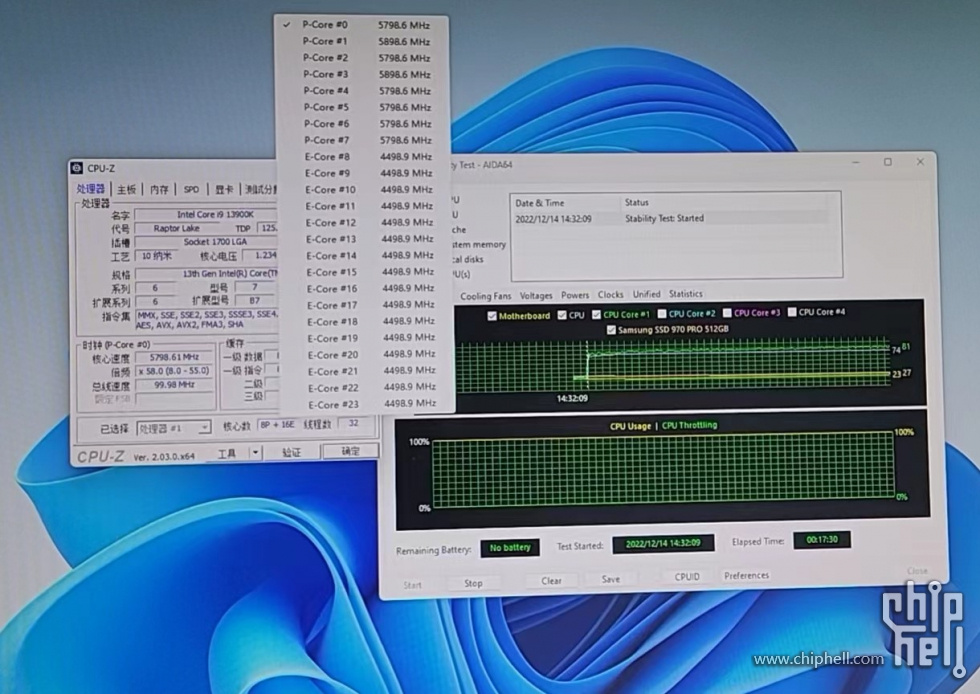Toggle the Motherboard checkbox in AIDA64 graph

(492, 316)
